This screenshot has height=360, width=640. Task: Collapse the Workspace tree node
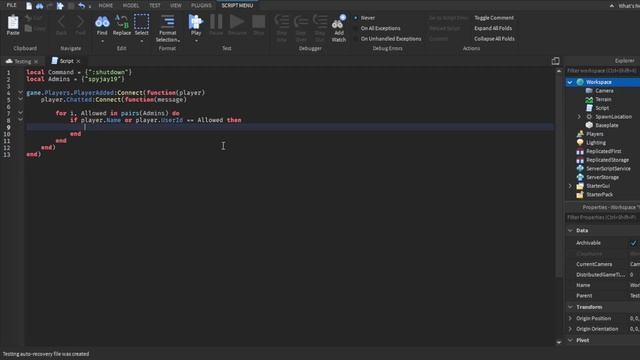pyautogui.click(x=570, y=82)
